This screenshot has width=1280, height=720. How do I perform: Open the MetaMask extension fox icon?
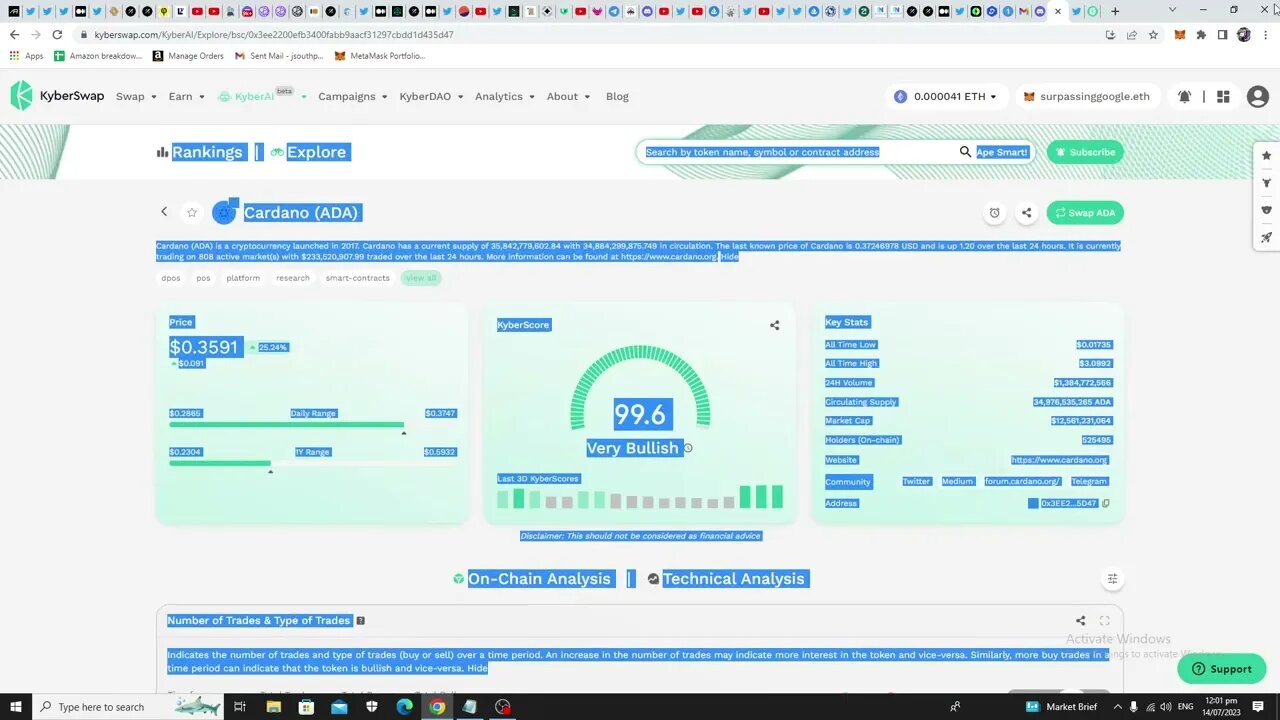click(1180, 34)
